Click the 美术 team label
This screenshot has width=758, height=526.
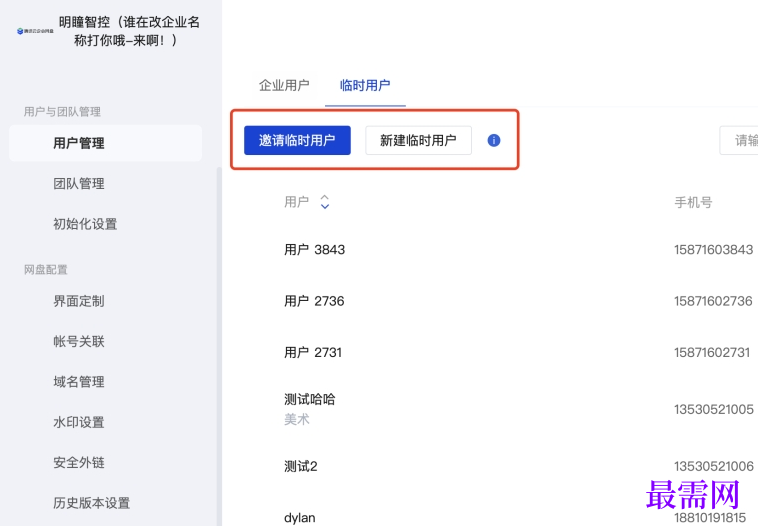pyautogui.click(x=297, y=419)
